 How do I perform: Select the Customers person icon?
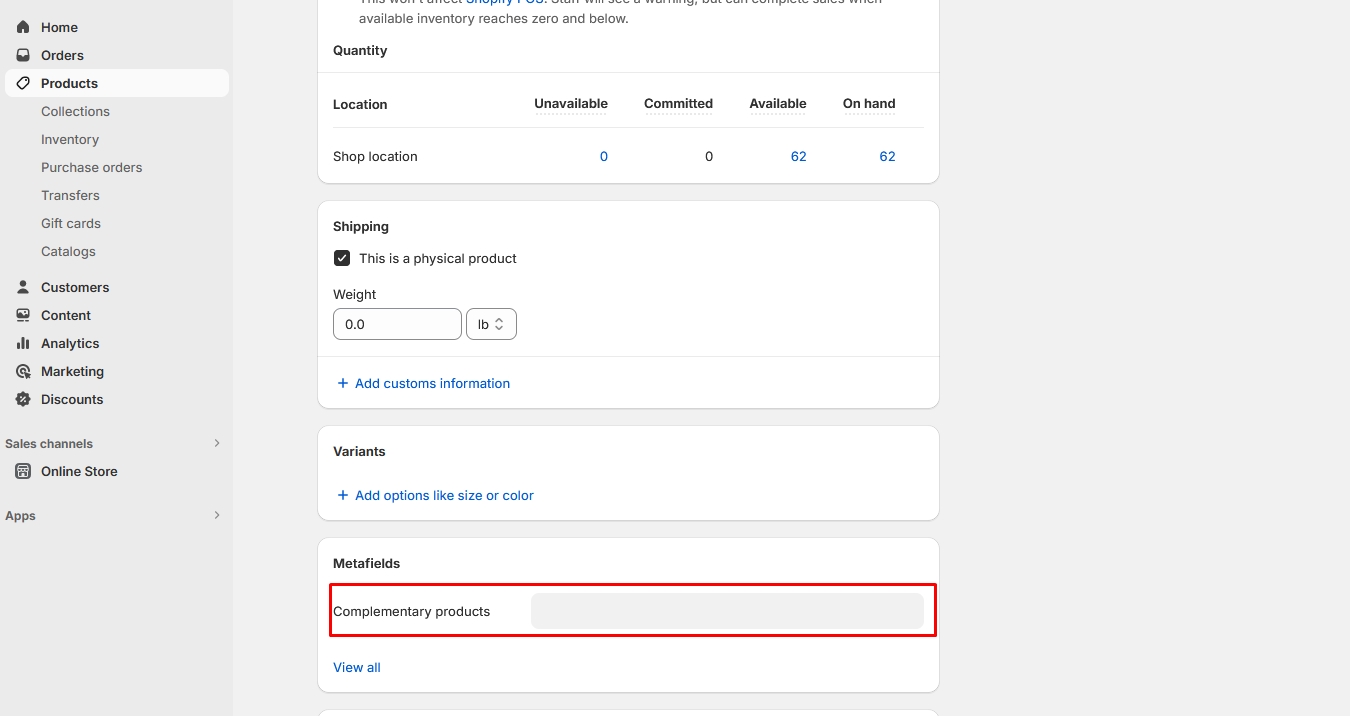tap(23, 287)
